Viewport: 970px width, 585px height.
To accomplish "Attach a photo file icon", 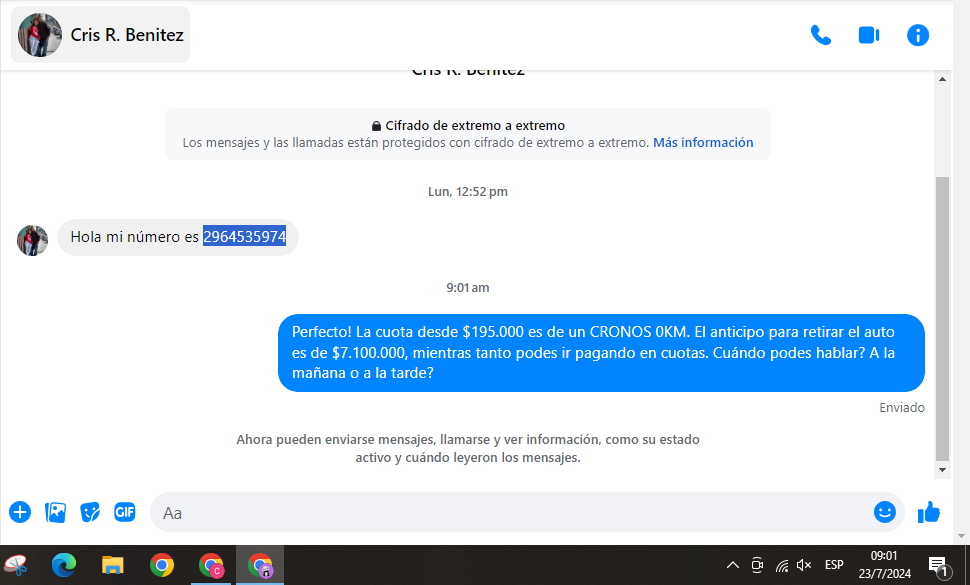I will [55, 512].
